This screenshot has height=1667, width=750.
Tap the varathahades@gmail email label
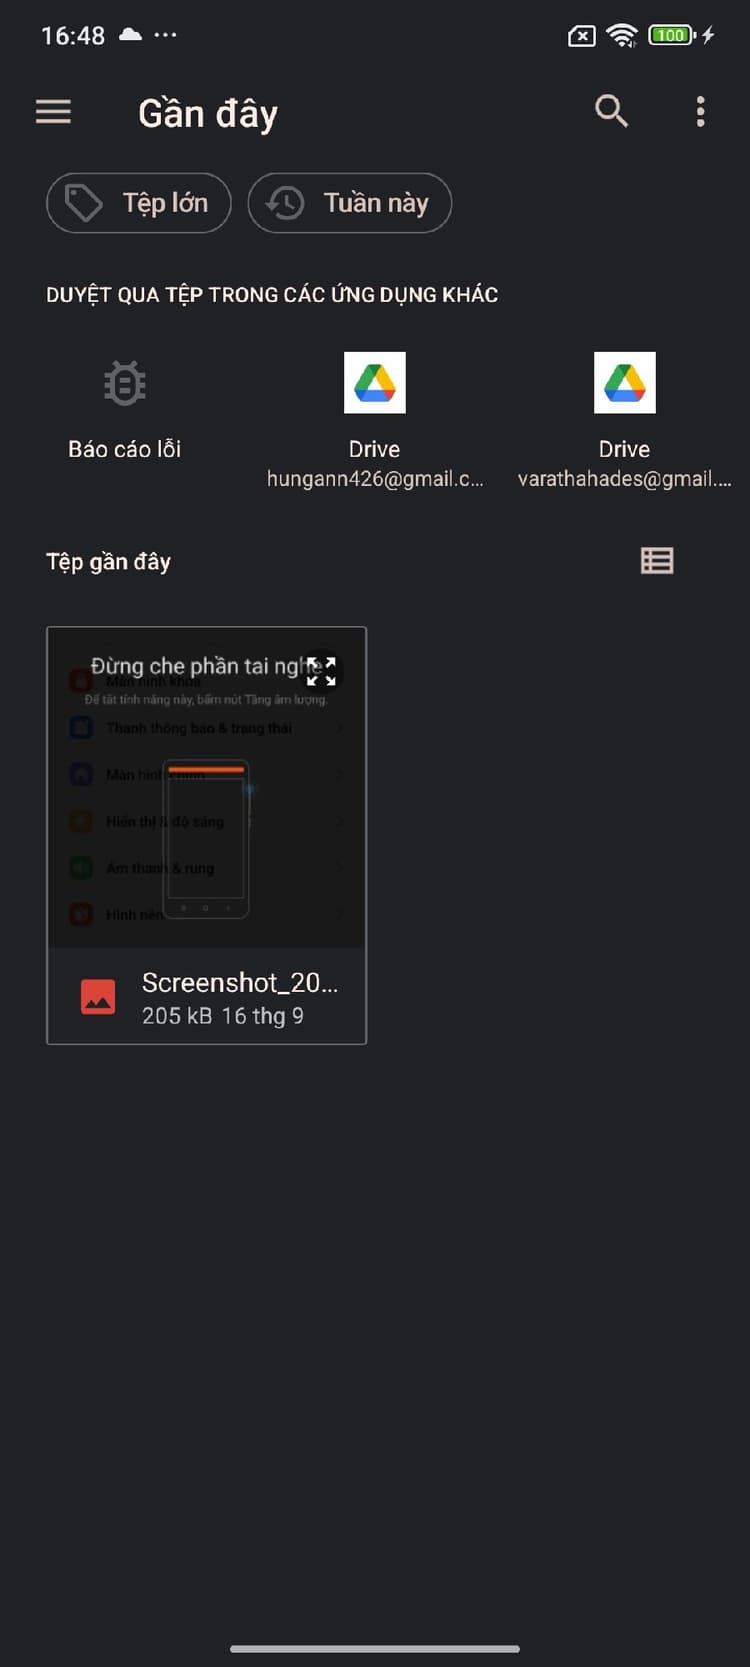click(625, 479)
